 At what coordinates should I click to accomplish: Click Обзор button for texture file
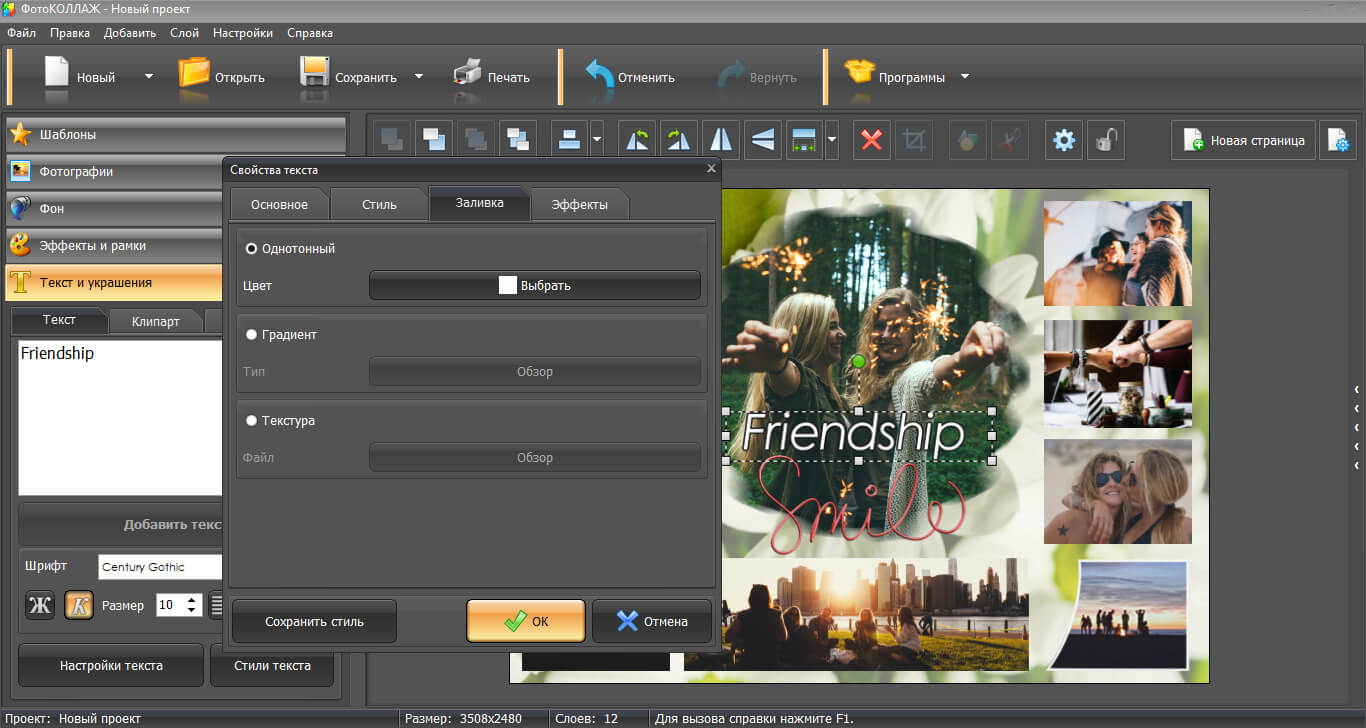pyautogui.click(x=534, y=457)
